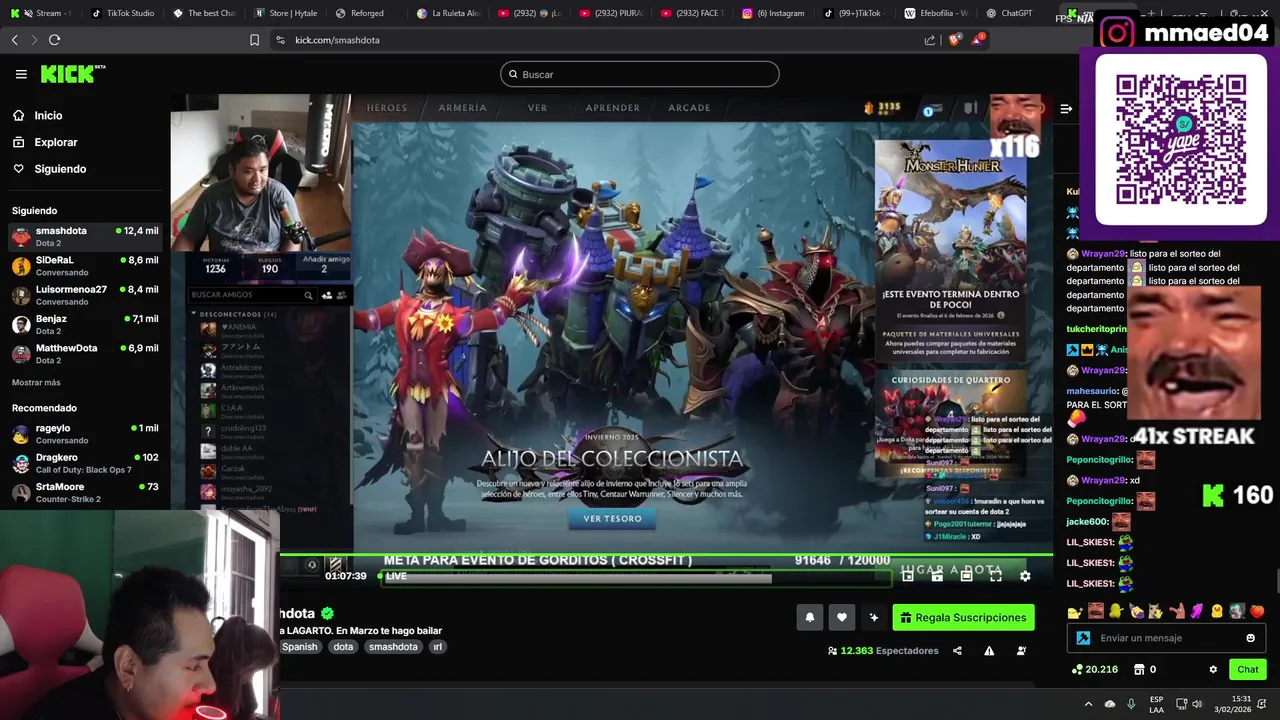Open player settings gear
1280x720 pixels.
(x=1025, y=576)
